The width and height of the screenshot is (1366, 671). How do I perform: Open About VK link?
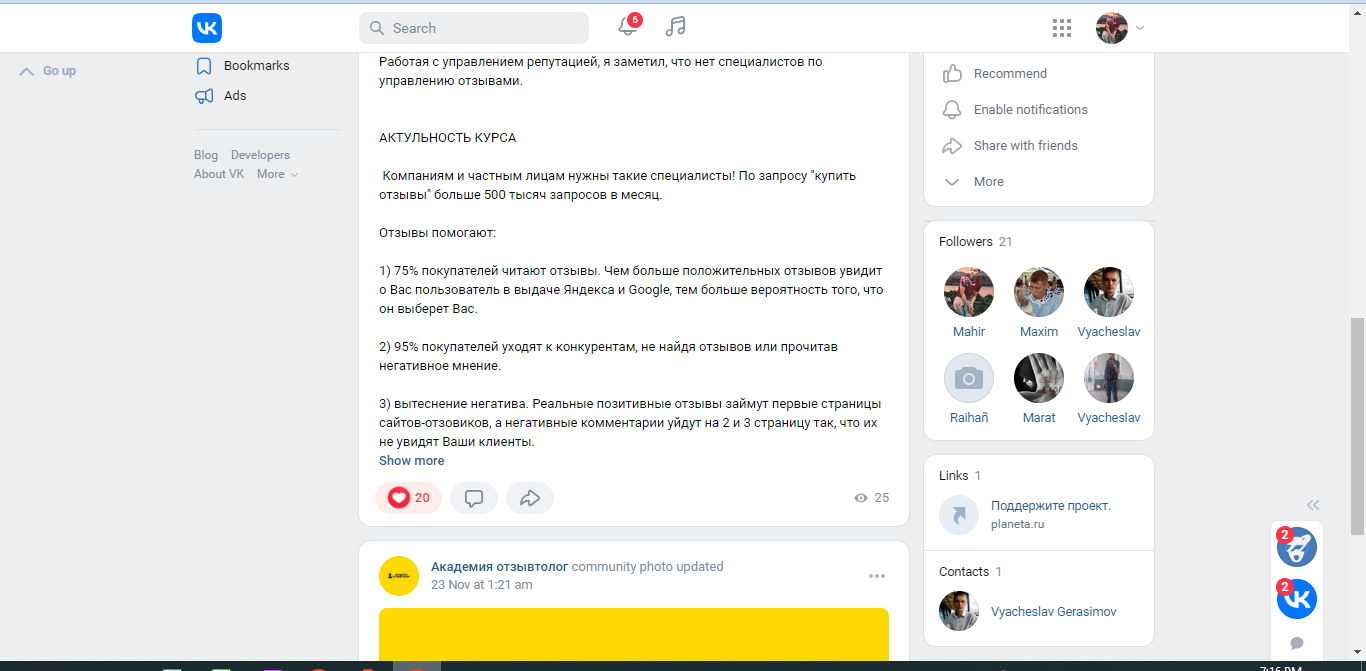(x=219, y=174)
